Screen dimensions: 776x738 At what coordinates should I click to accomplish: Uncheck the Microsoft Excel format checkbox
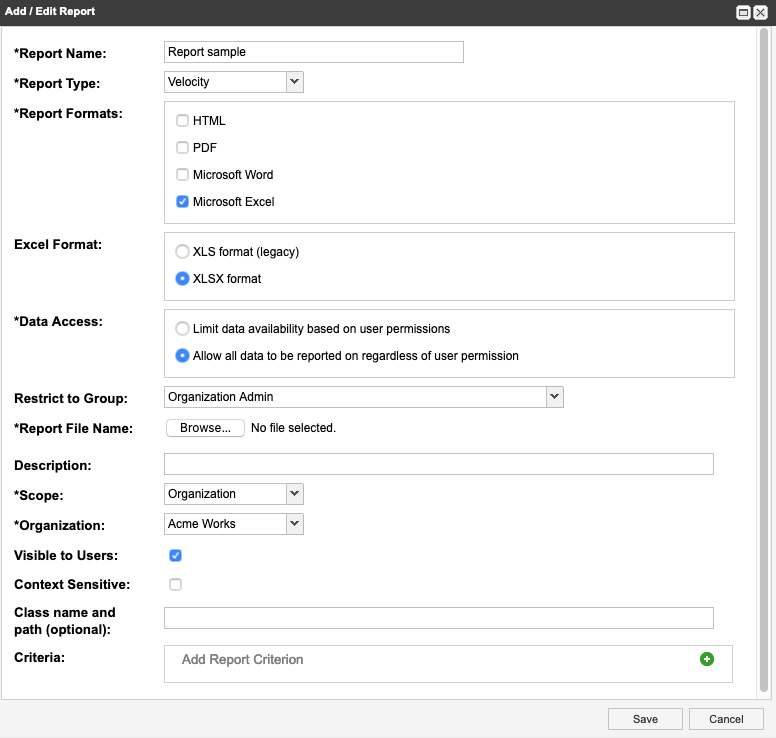point(182,202)
